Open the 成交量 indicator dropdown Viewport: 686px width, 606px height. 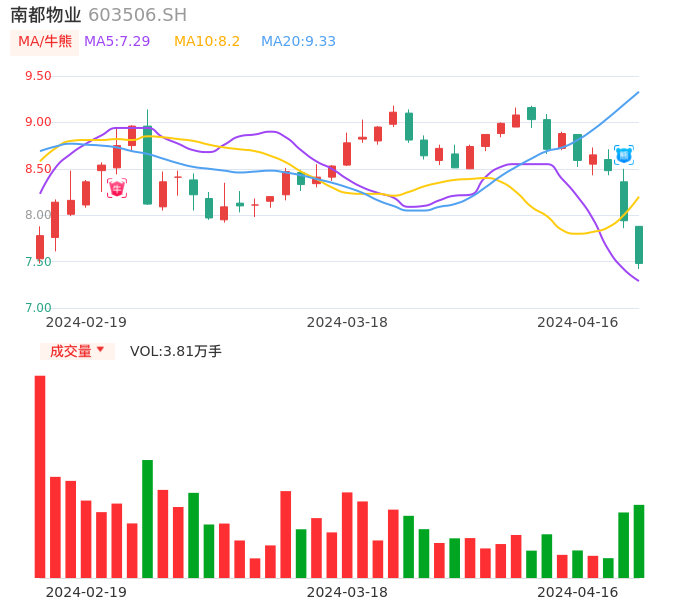pyautogui.click(x=77, y=351)
